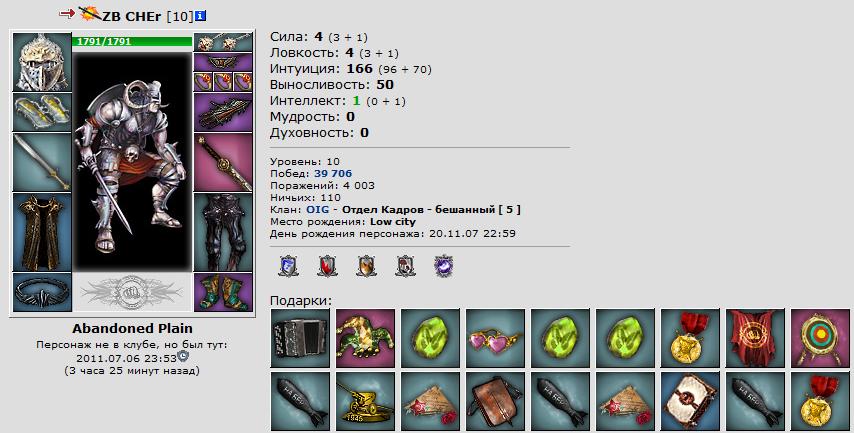Click the brown cloak armor slot
854x433 pixels.
tap(42, 232)
